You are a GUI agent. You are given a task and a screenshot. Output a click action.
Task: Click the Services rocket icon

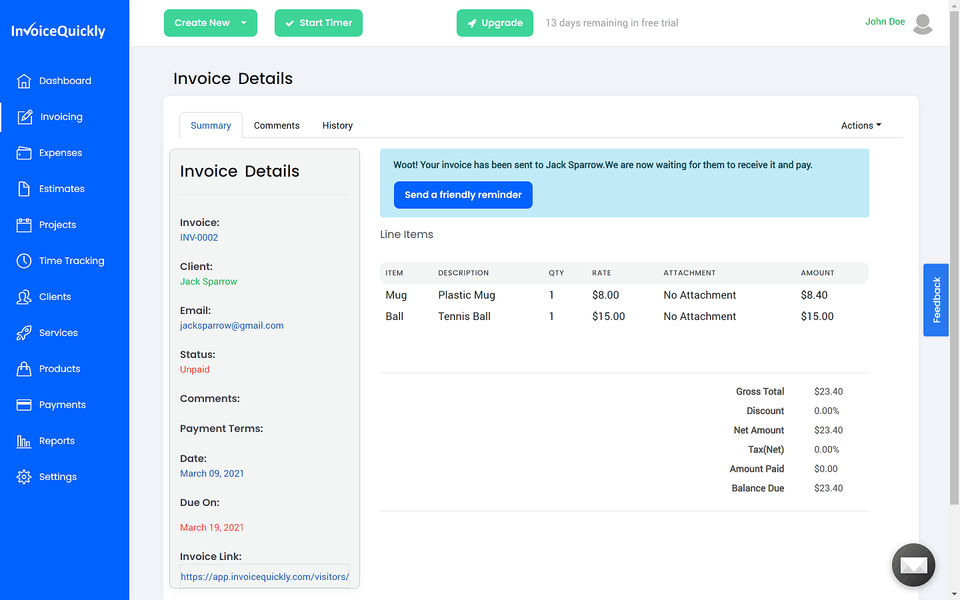(24, 333)
